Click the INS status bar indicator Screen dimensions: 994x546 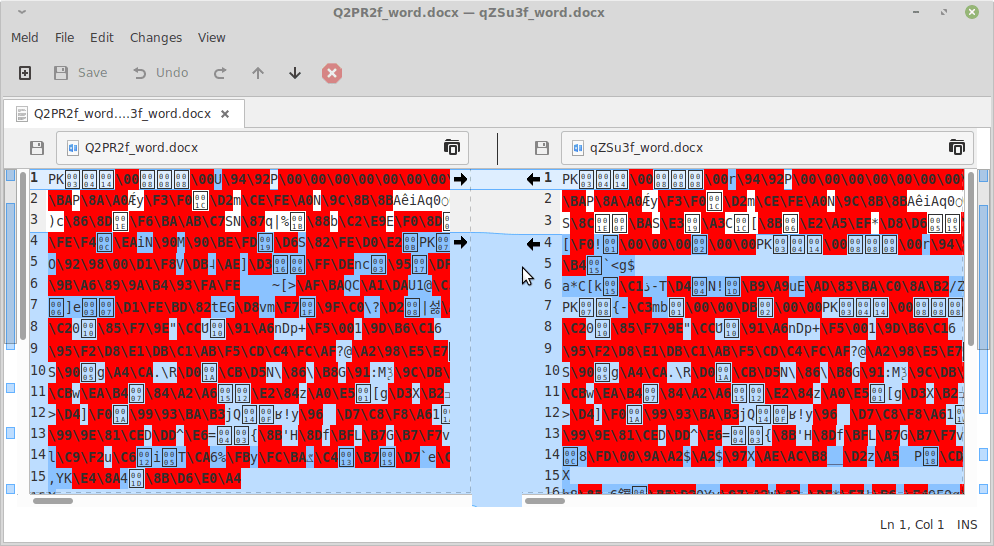pos(967,524)
